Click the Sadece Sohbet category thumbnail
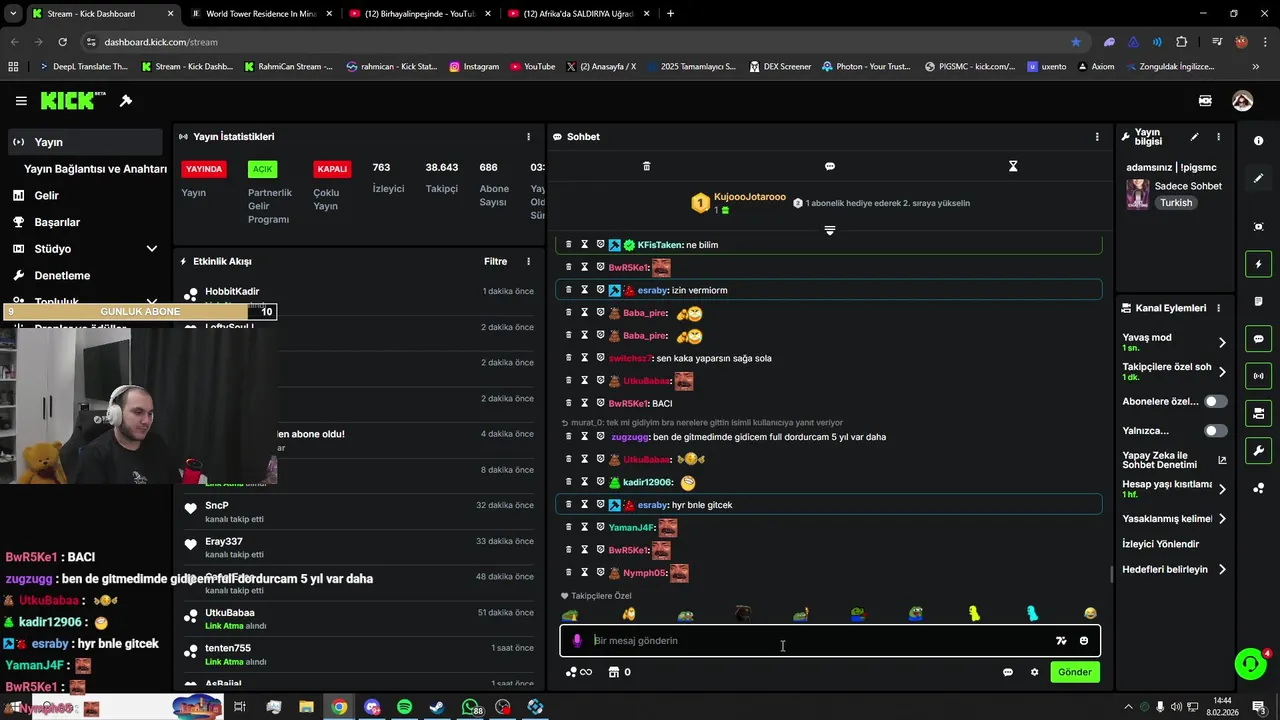Image resolution: width=1280 pixels, height=720 pixels. tap(1137, 194)
